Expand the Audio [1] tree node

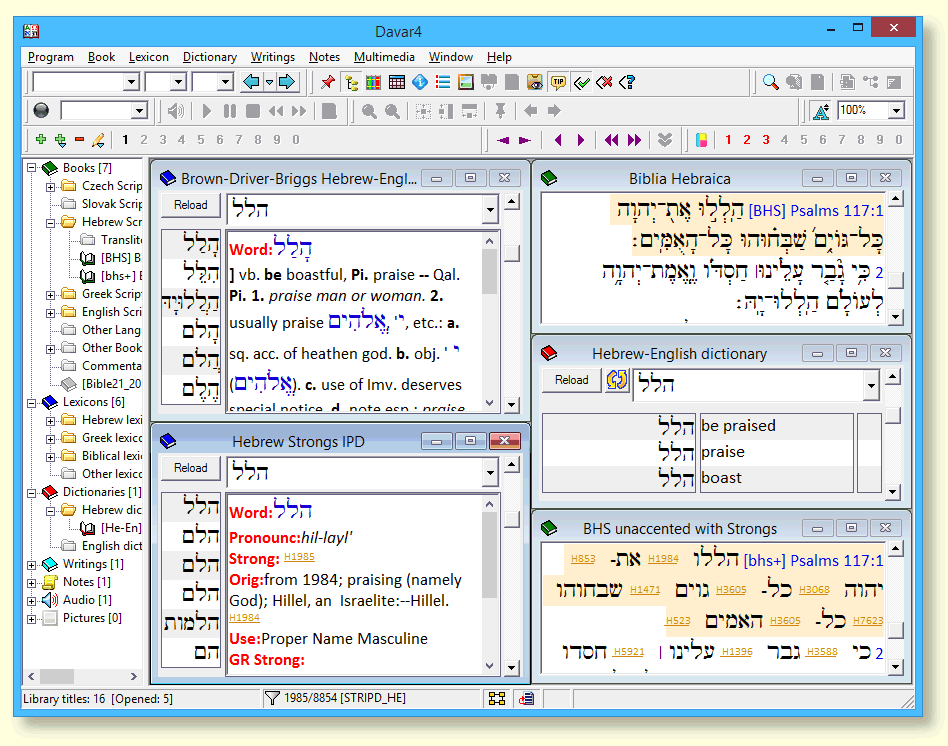pyautogui.click(x=32, y=601)
